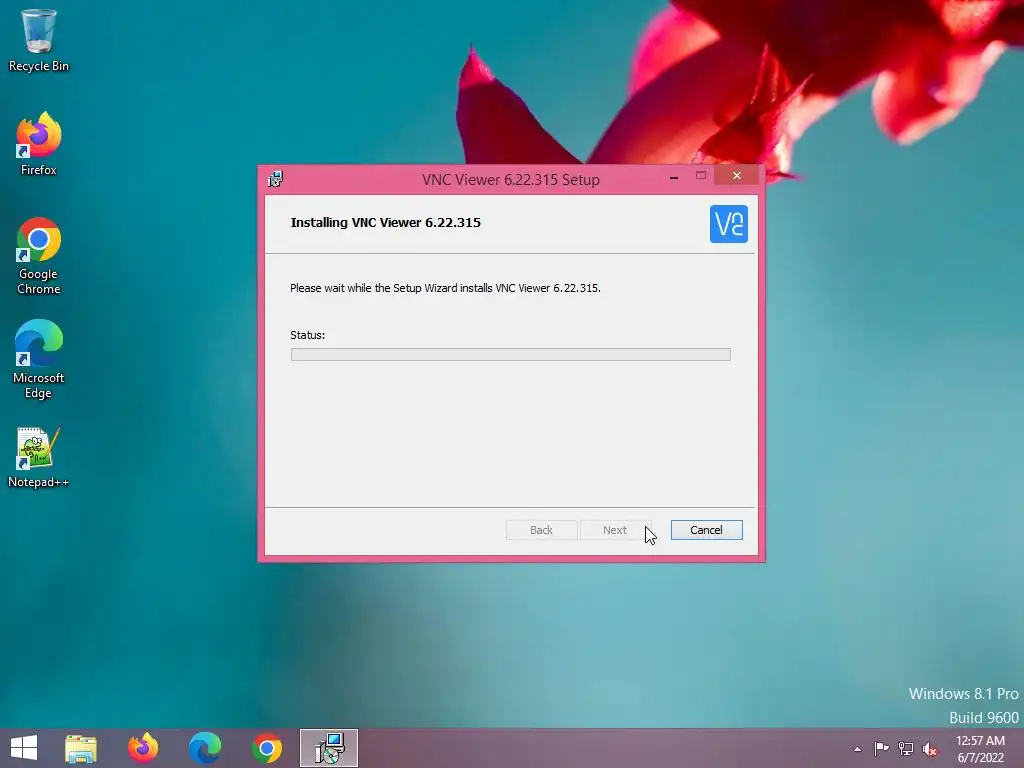Click the 'VNC Viewer 6.22.315 Setup' title text
Viewport: 1024px width, 768px height.
(511, 180)
